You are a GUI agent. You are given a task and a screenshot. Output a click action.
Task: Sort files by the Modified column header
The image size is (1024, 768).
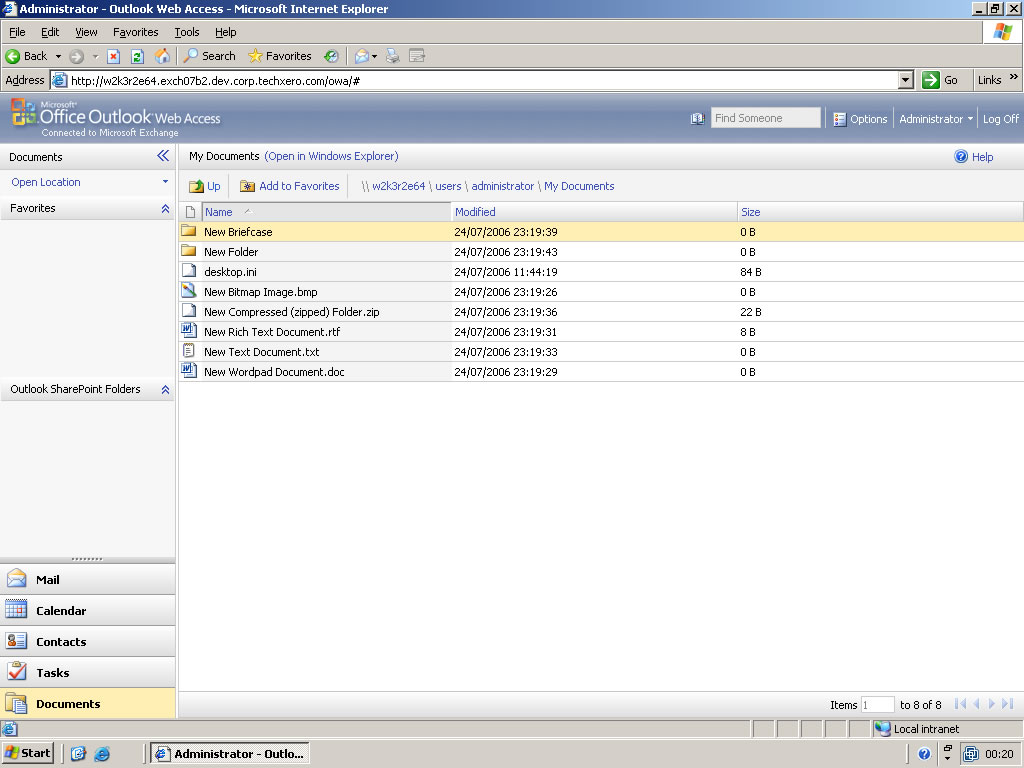(x=475, y=212)
